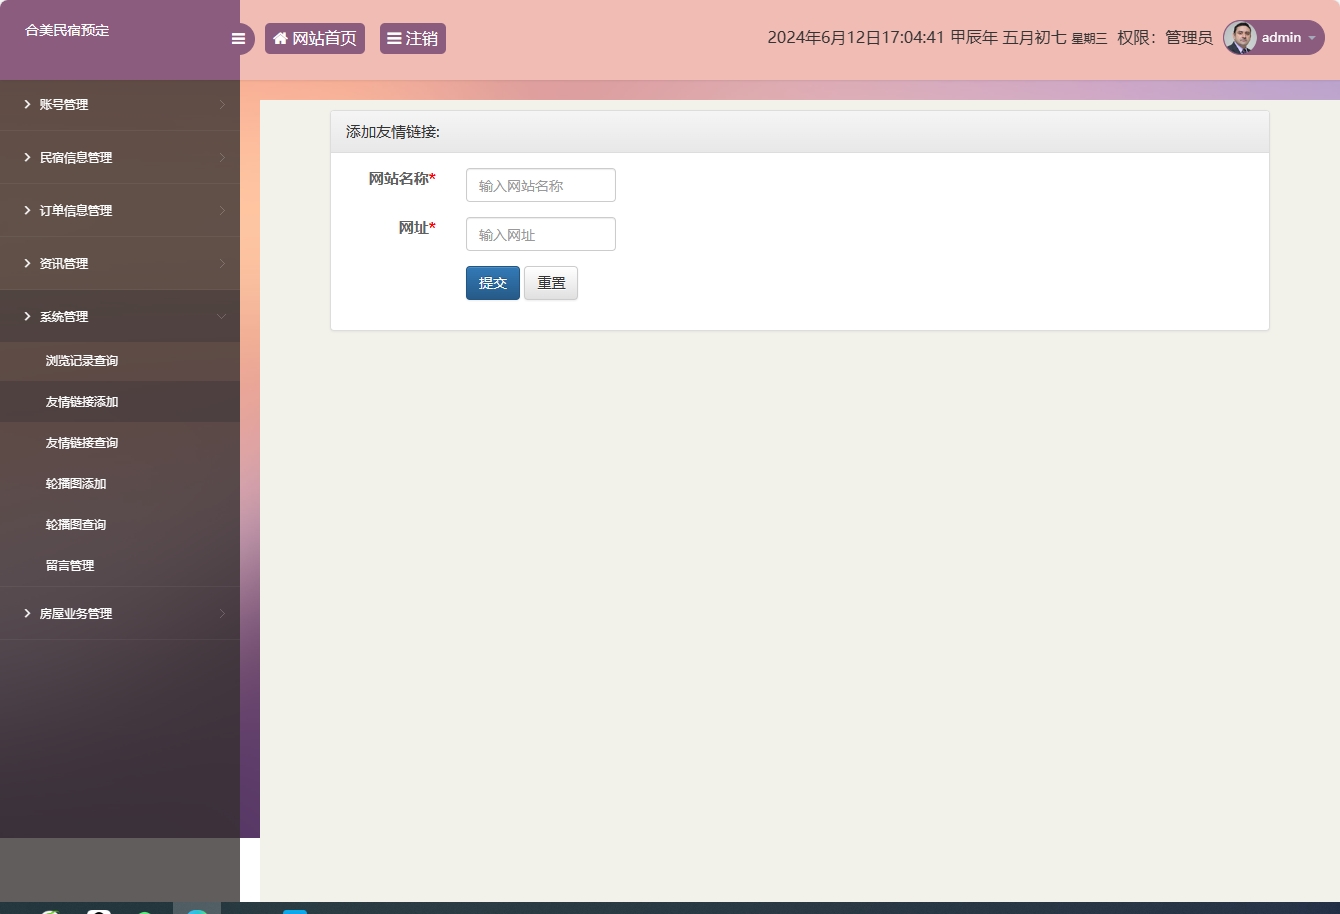Open 轮播图查询 submenu item
The width and height of the screenshot is (1340, 914).
(76, 525)
